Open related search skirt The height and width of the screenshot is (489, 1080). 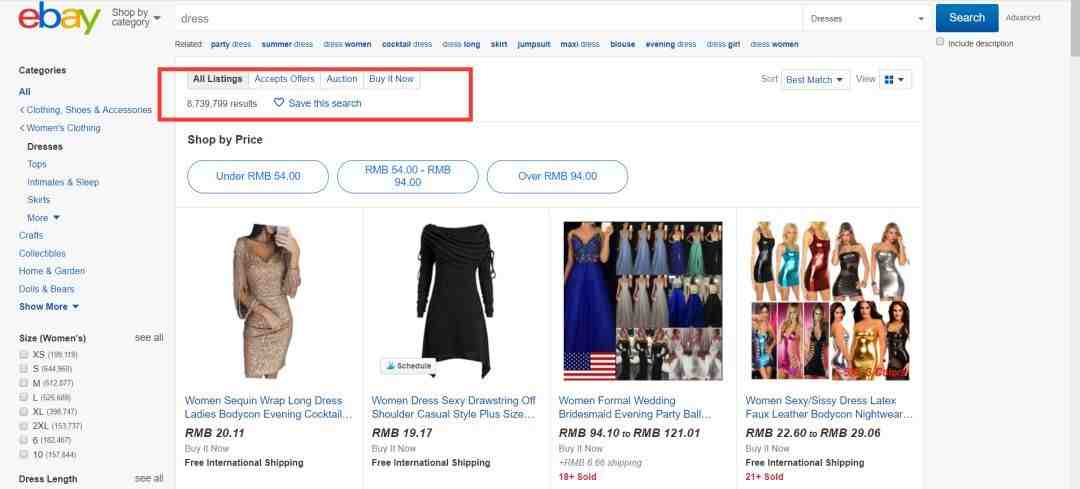coord(499,44)
